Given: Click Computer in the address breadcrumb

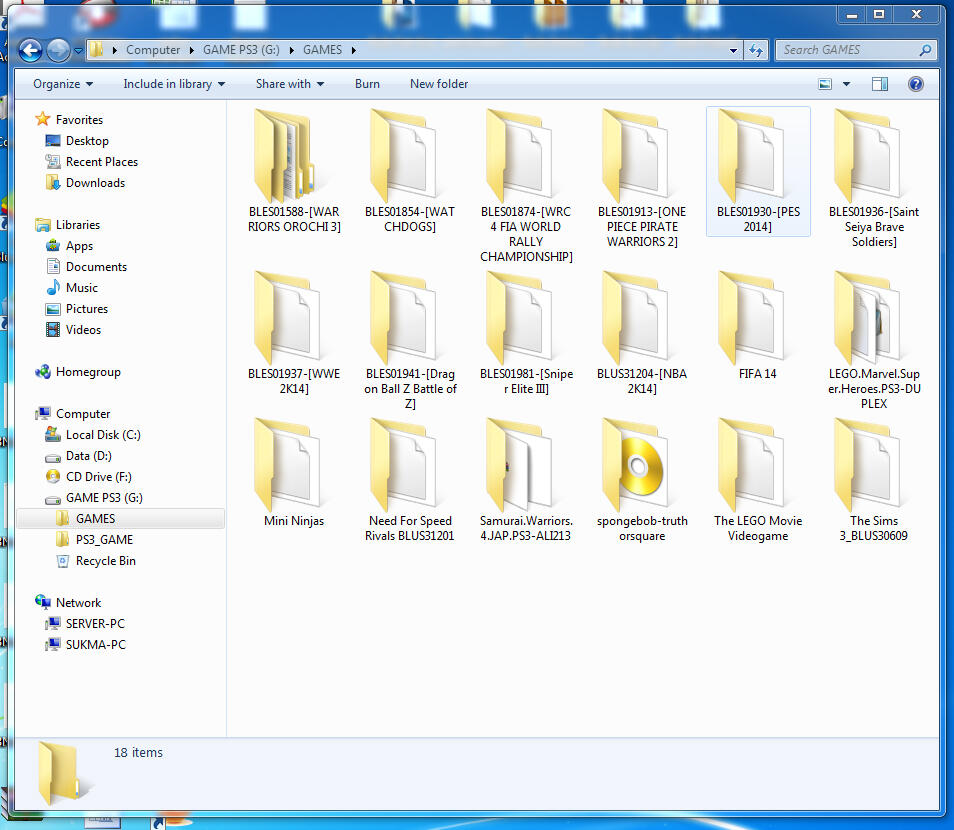Looking at the screenshot, I should pos(153,50).
